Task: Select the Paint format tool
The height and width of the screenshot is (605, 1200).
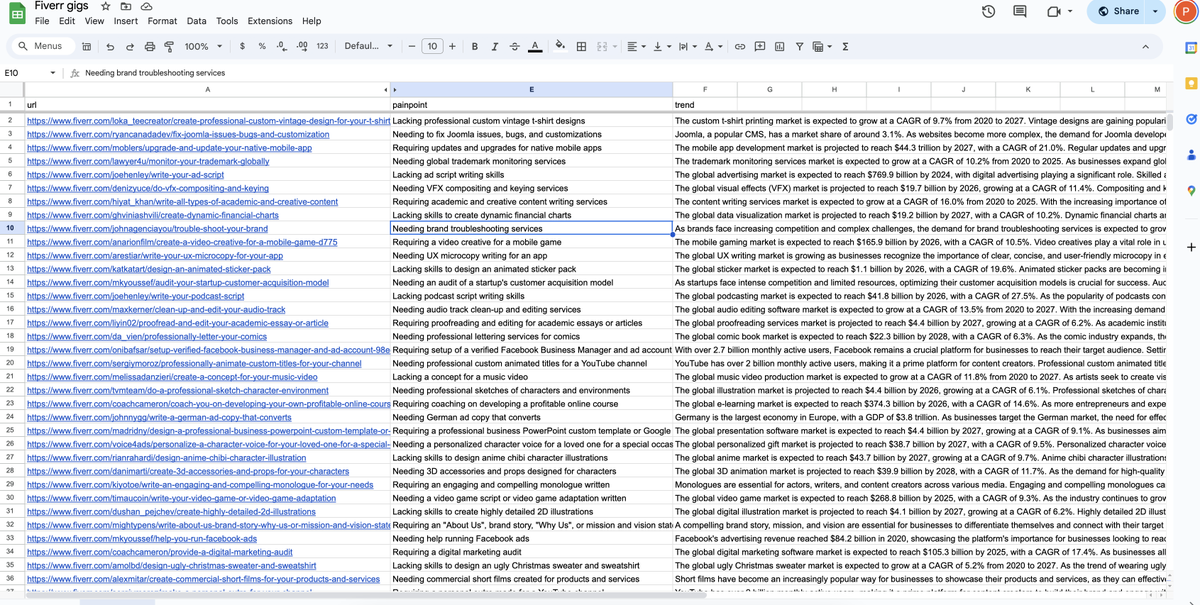Action: pos(169,46)
